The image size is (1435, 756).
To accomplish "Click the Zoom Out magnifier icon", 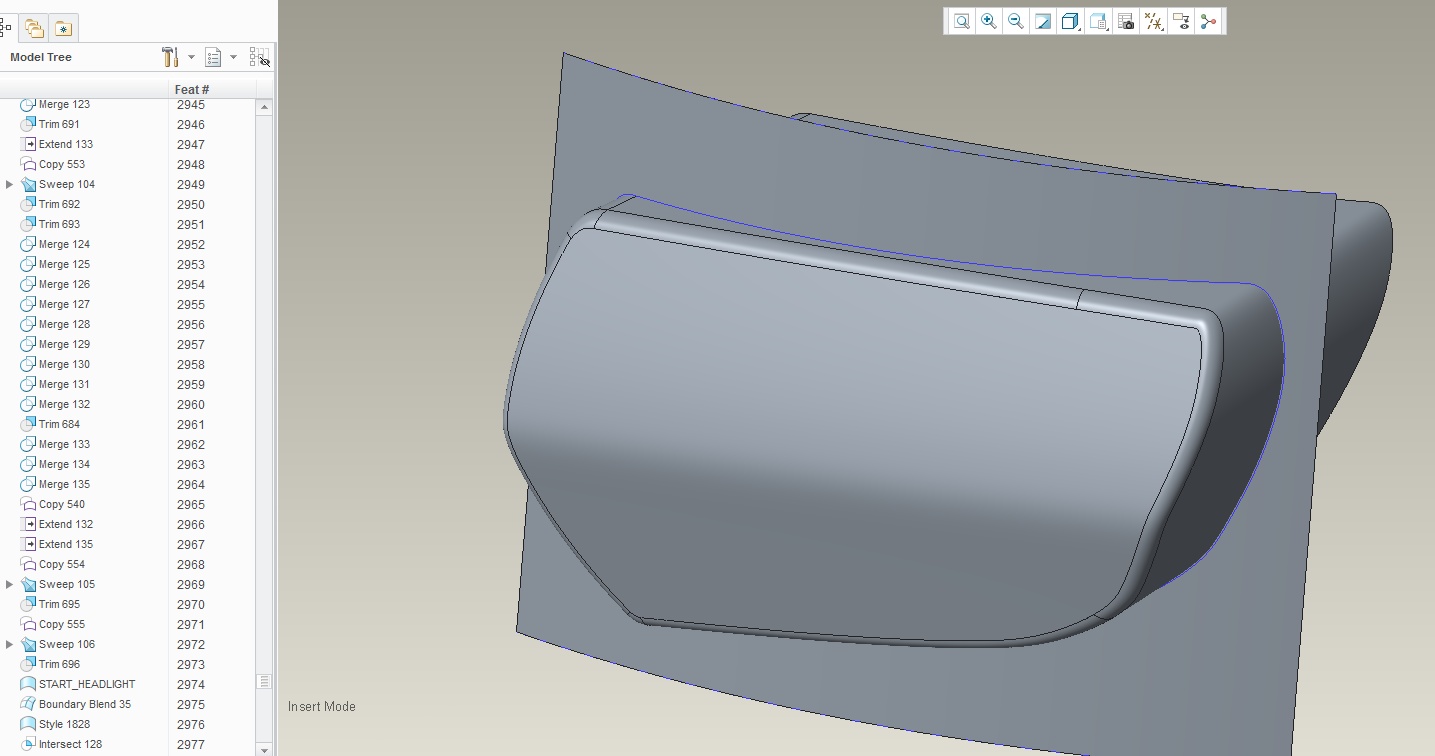I will coord(1015,21).
